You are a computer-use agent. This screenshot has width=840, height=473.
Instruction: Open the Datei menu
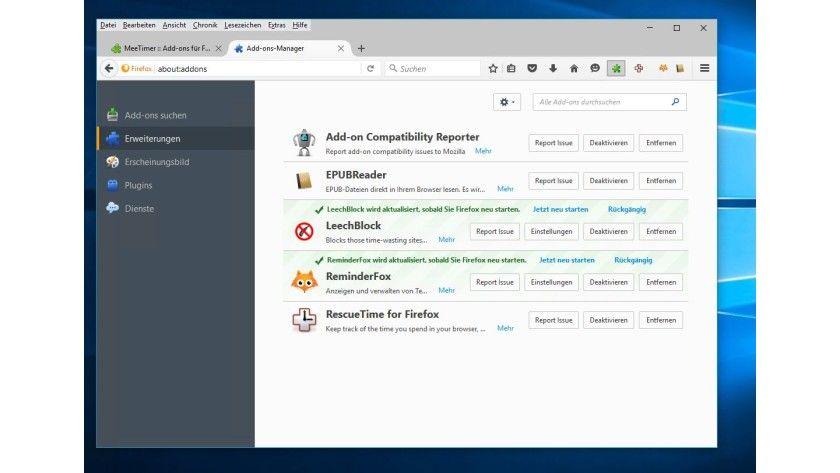pos(108,25)
